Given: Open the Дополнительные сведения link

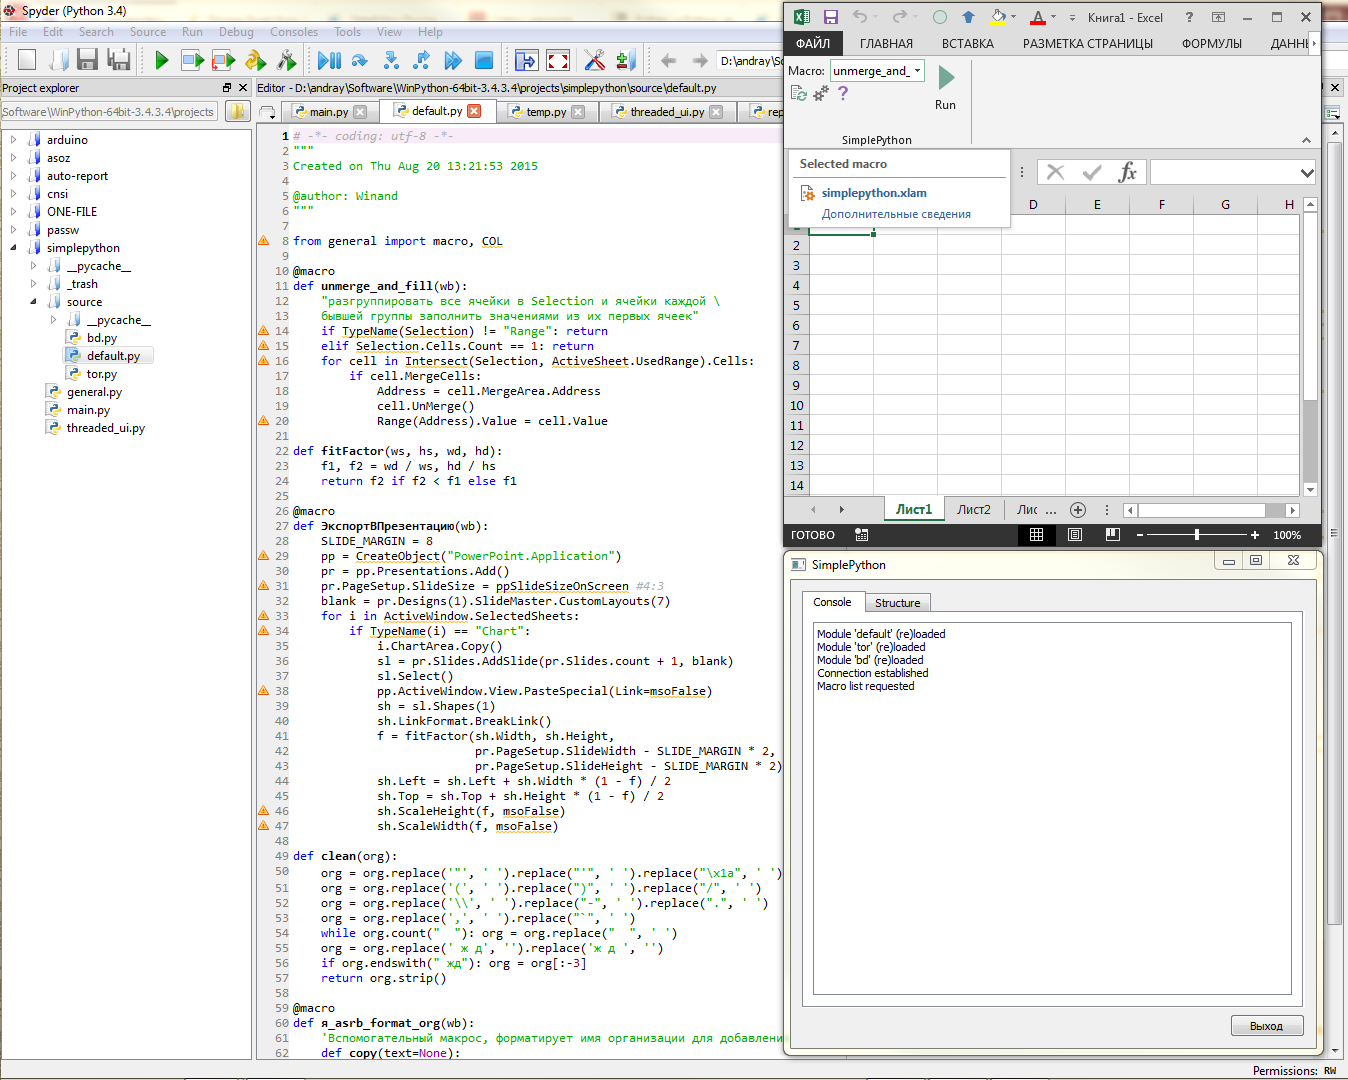Looking at the screenshot, I should [896, 214].
